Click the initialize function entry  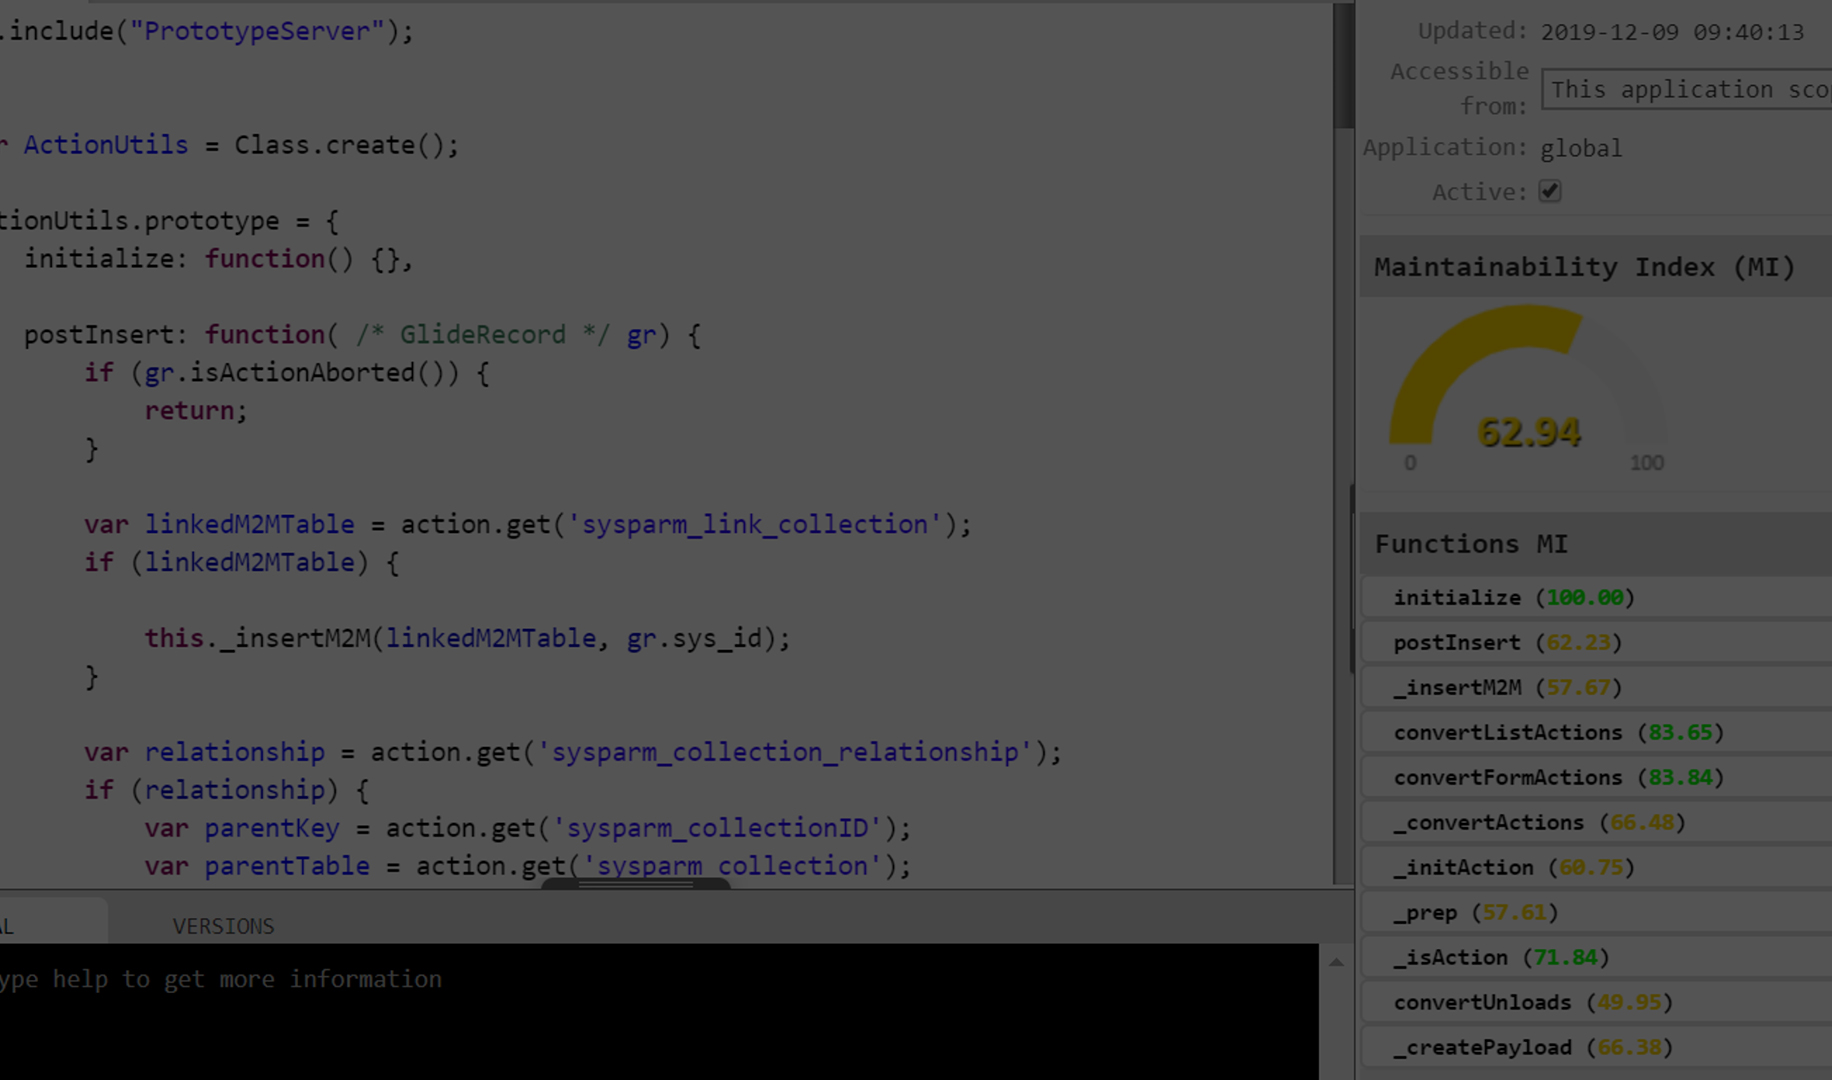pyautogui.click(x=1513, y=597)
